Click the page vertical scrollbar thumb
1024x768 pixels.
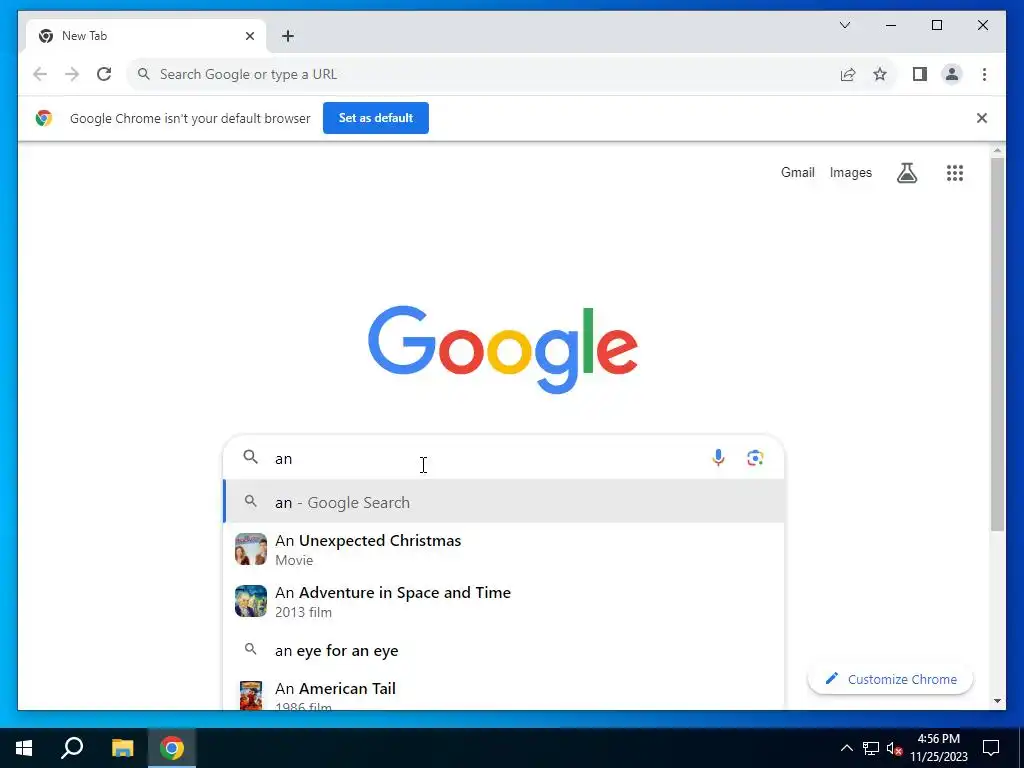point(997,344)
